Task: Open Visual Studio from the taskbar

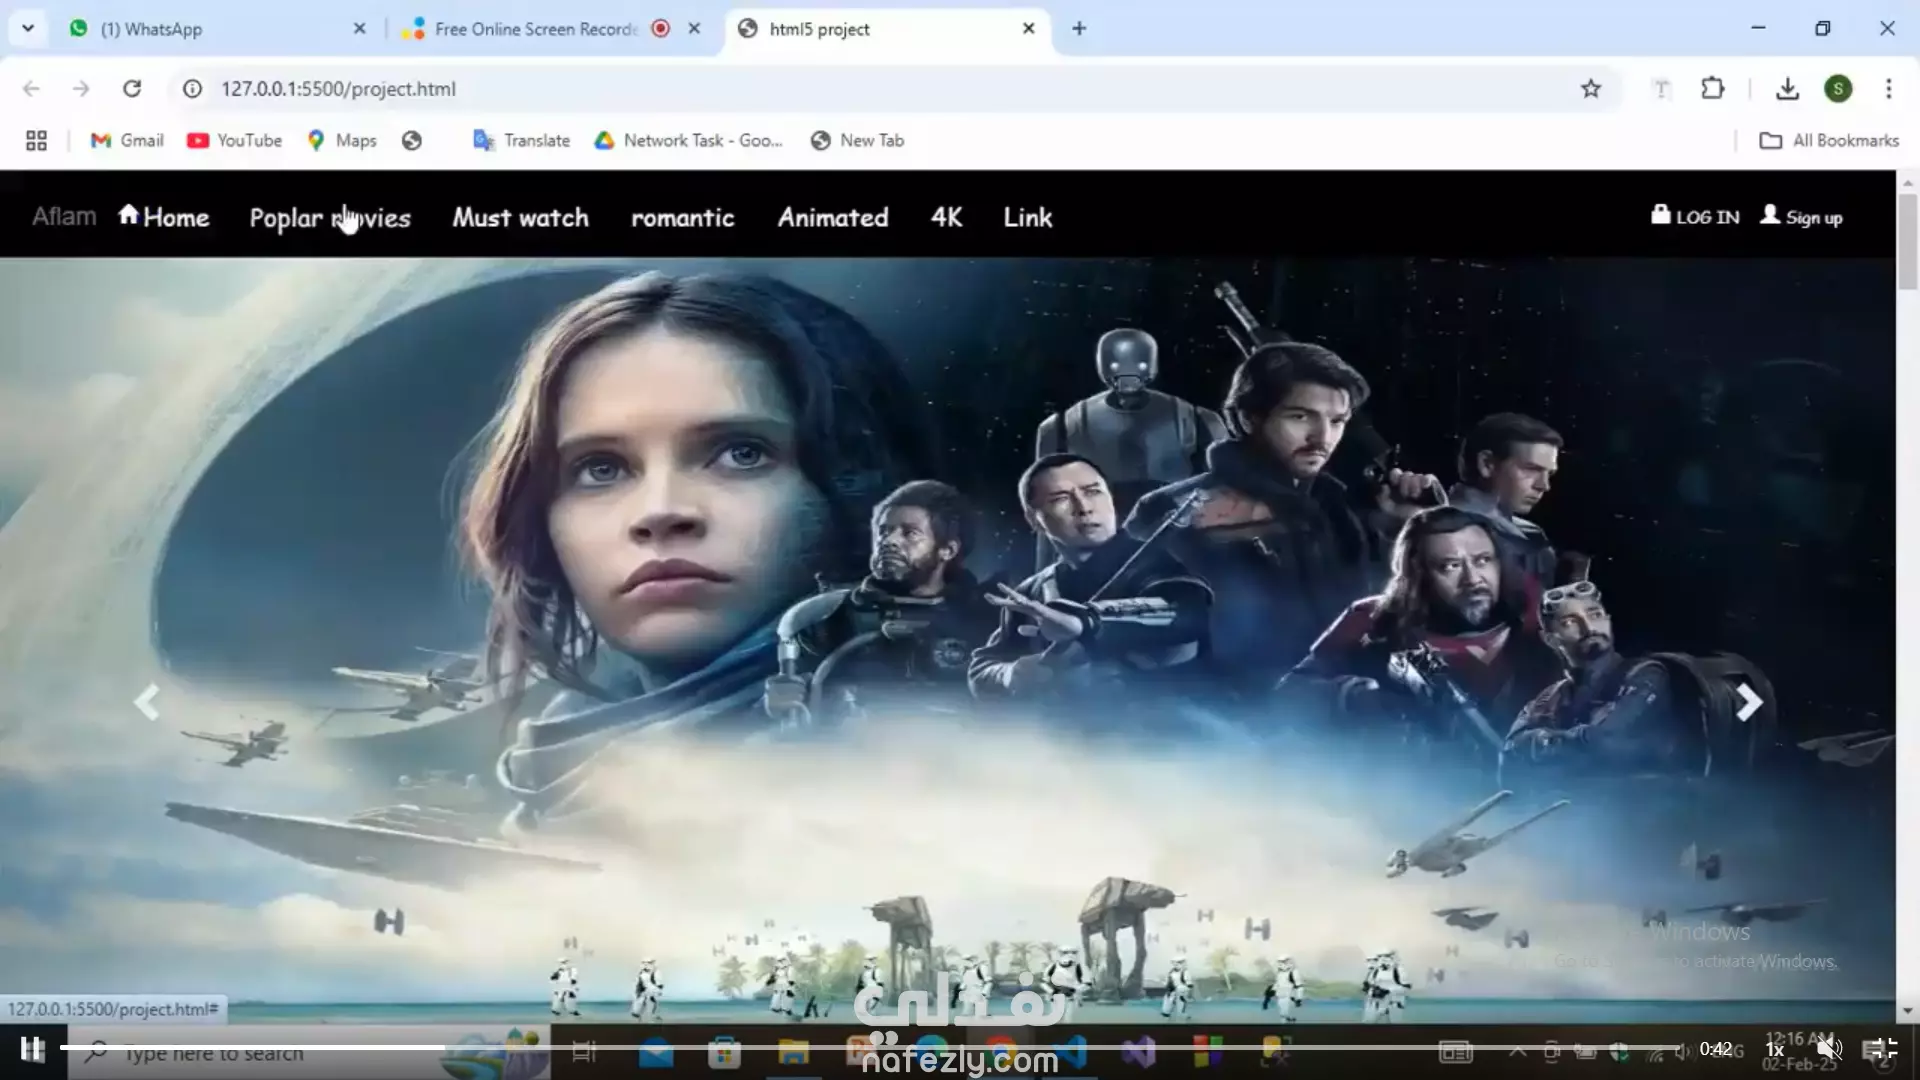Action: point(1138,1053)
